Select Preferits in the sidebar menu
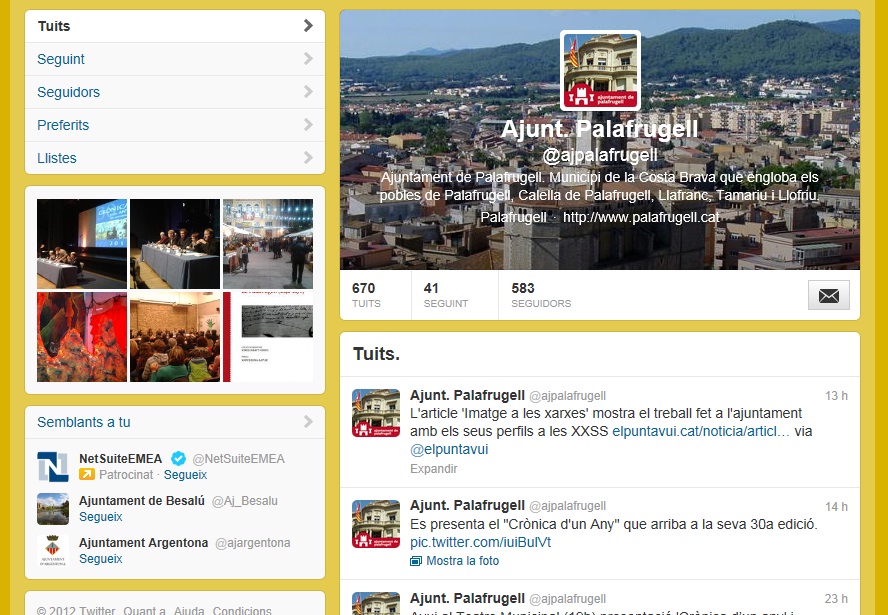This screenshot has height=615, width=888. [175, 125]
